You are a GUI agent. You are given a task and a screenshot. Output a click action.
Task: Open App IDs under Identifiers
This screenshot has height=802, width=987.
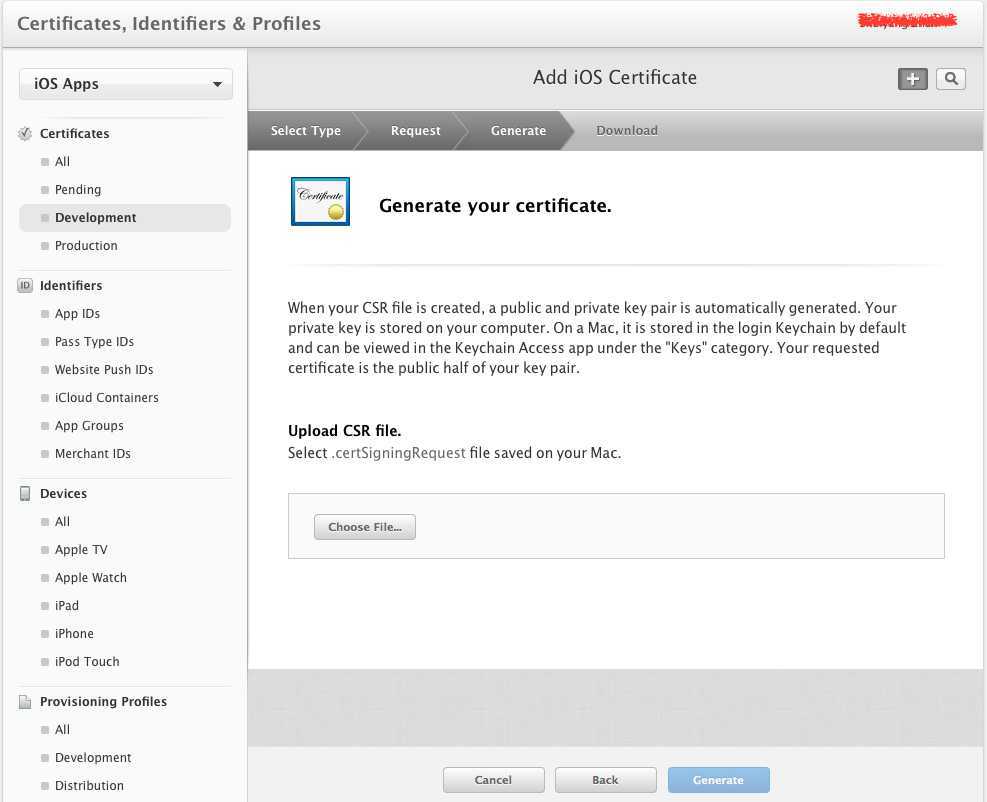(77, 314)
